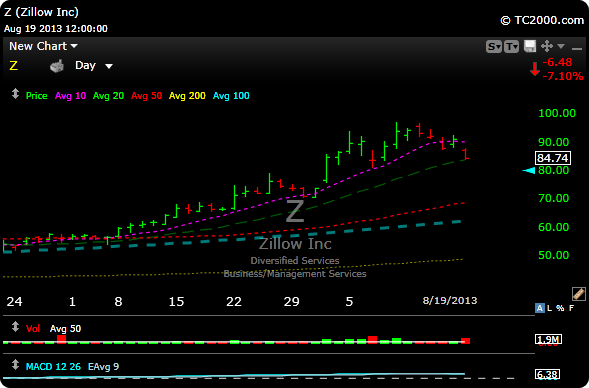The height and width of the screenshot is (388, 589).
Task: Open the T dropdown button
Action: pos(511,47)
